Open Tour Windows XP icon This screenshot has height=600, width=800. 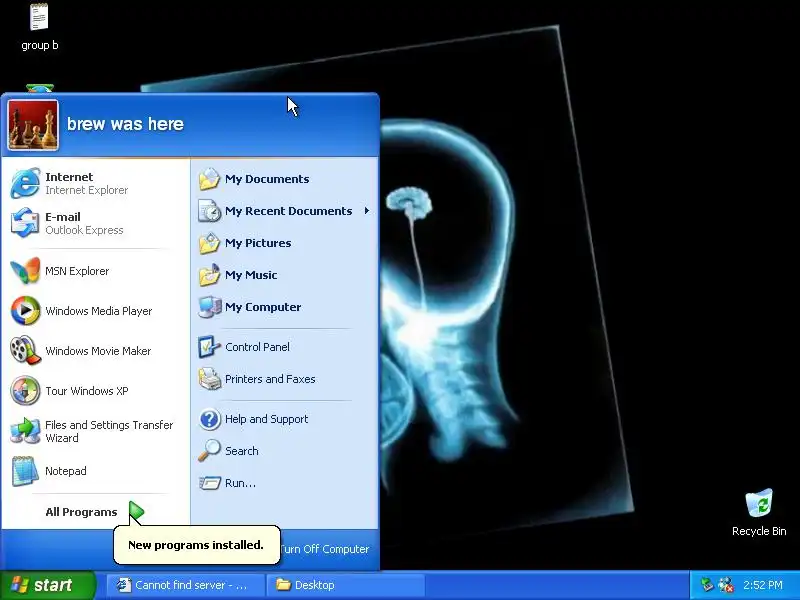[x=25, y=391]
